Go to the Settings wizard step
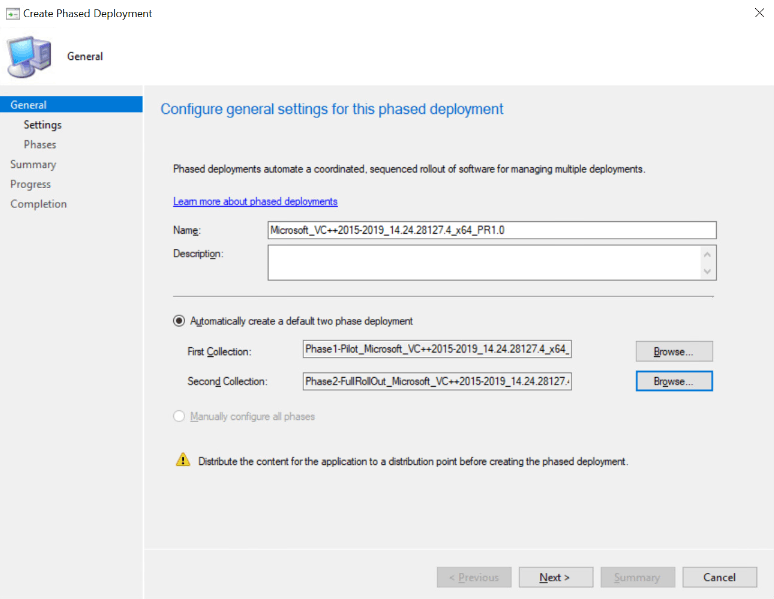The height and width of the screenshot is (599, 774). 42,125
